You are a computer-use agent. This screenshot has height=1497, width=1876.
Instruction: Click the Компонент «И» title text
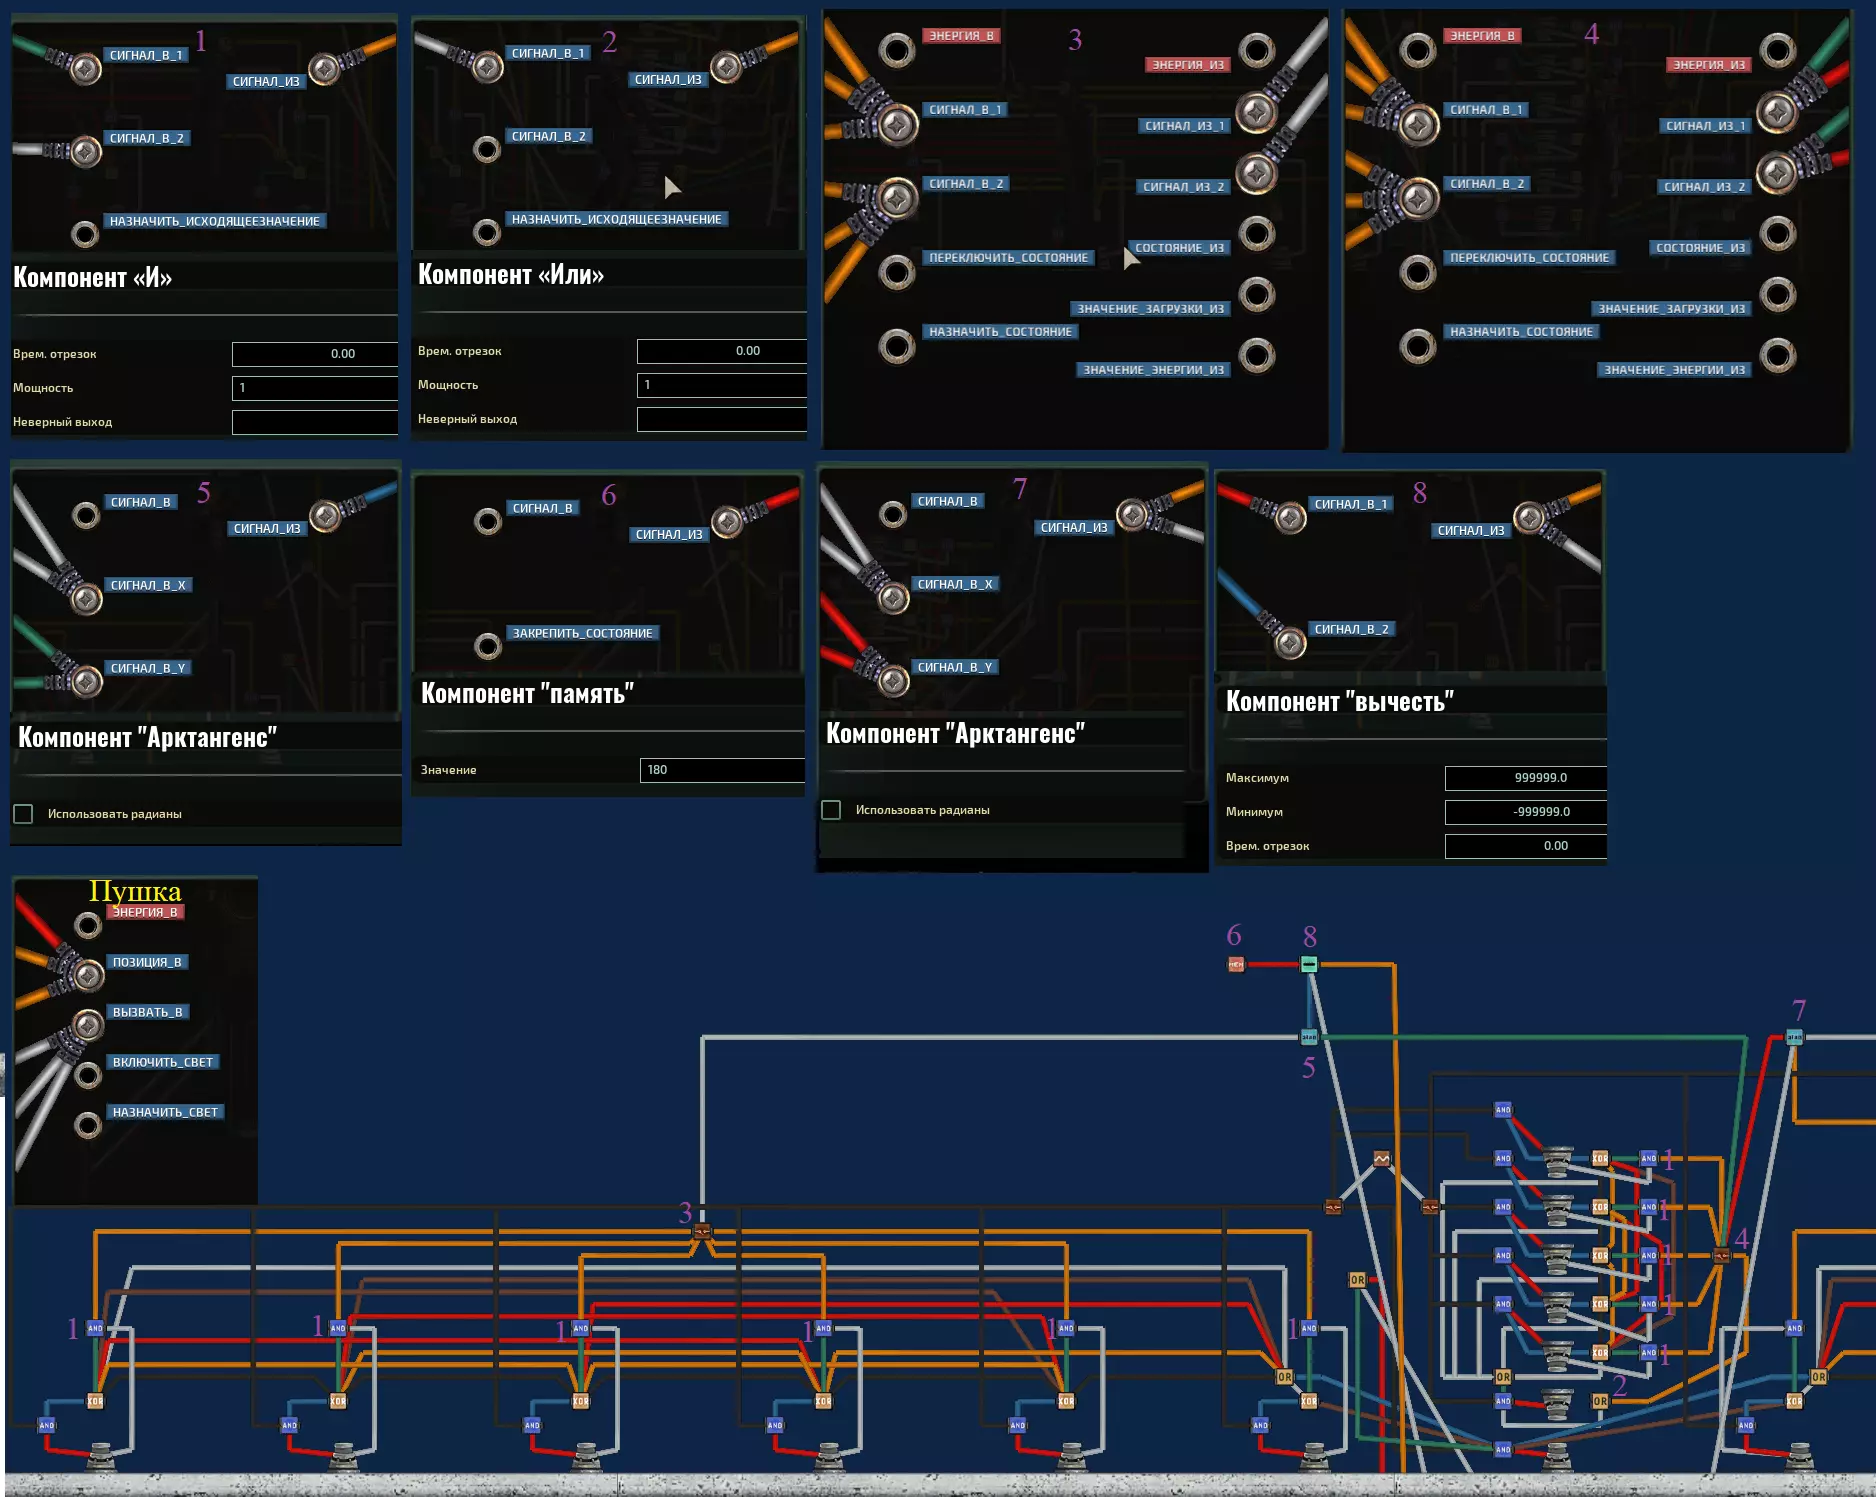tap(93, 278)
